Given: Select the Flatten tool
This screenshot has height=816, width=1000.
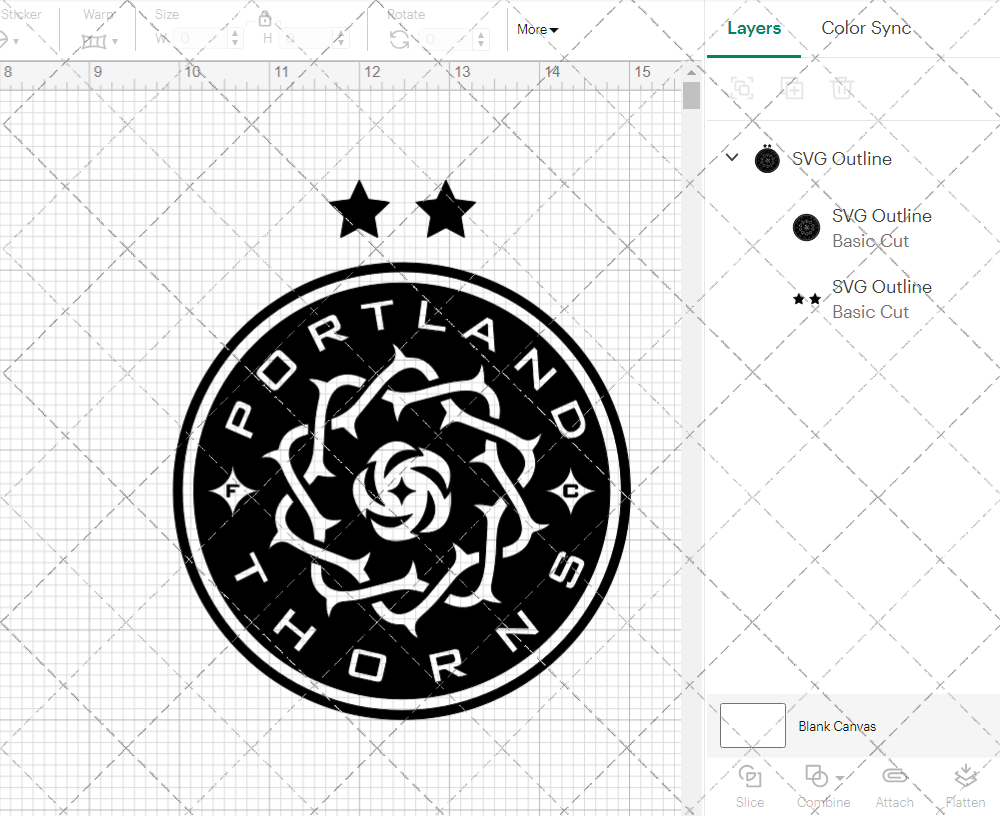Looking at the screenshot, I should (x=965, y=785).
